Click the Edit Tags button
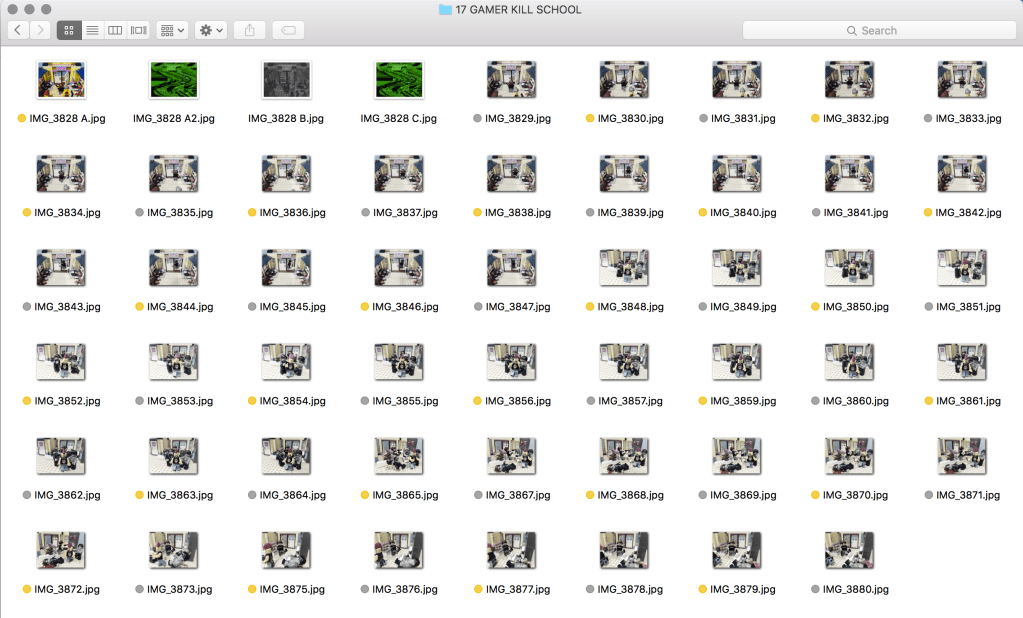Viewport: 1023px width, 618px height. 288,30
